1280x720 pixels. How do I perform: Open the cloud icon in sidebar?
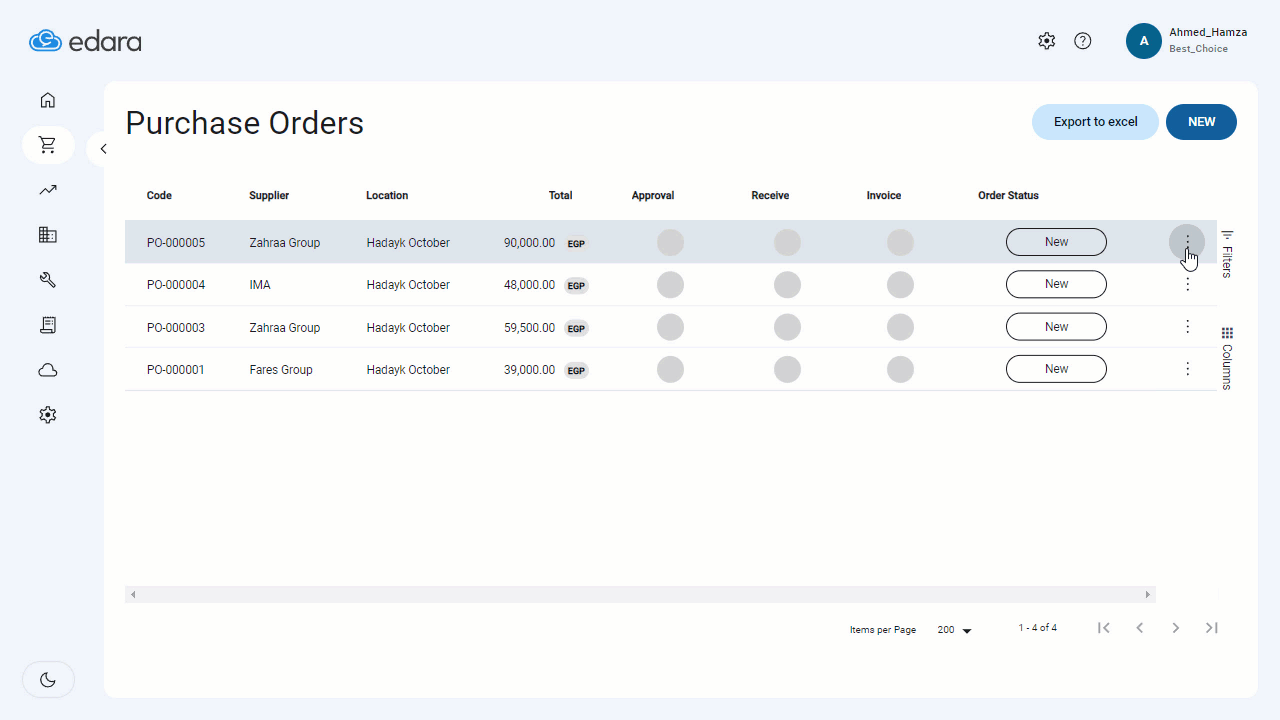point(48,370)
